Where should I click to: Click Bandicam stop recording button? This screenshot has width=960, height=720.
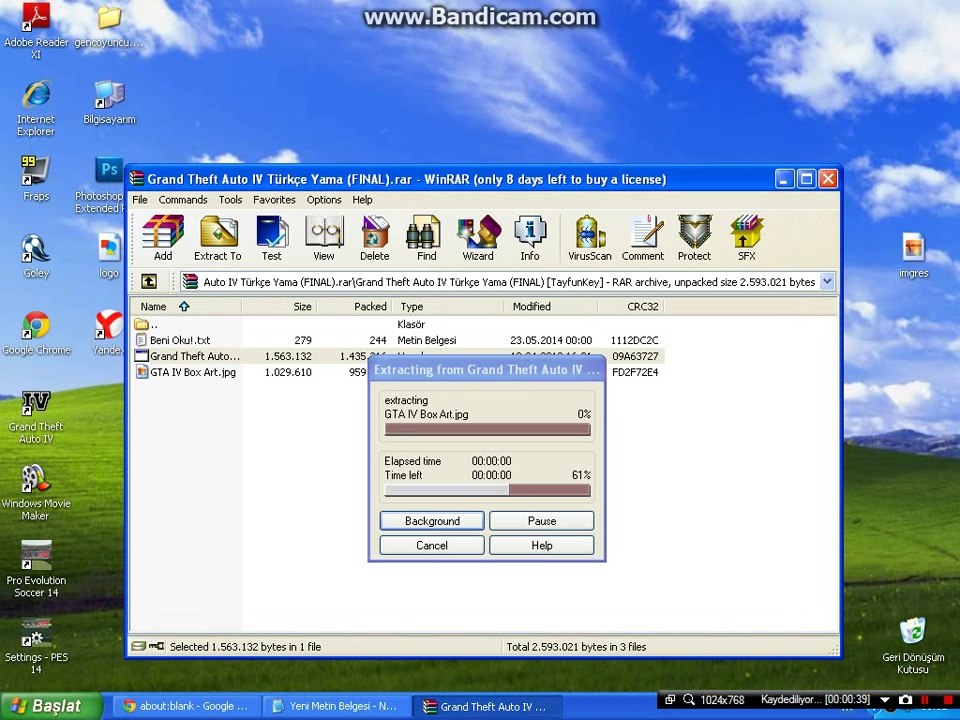[948, 699]
